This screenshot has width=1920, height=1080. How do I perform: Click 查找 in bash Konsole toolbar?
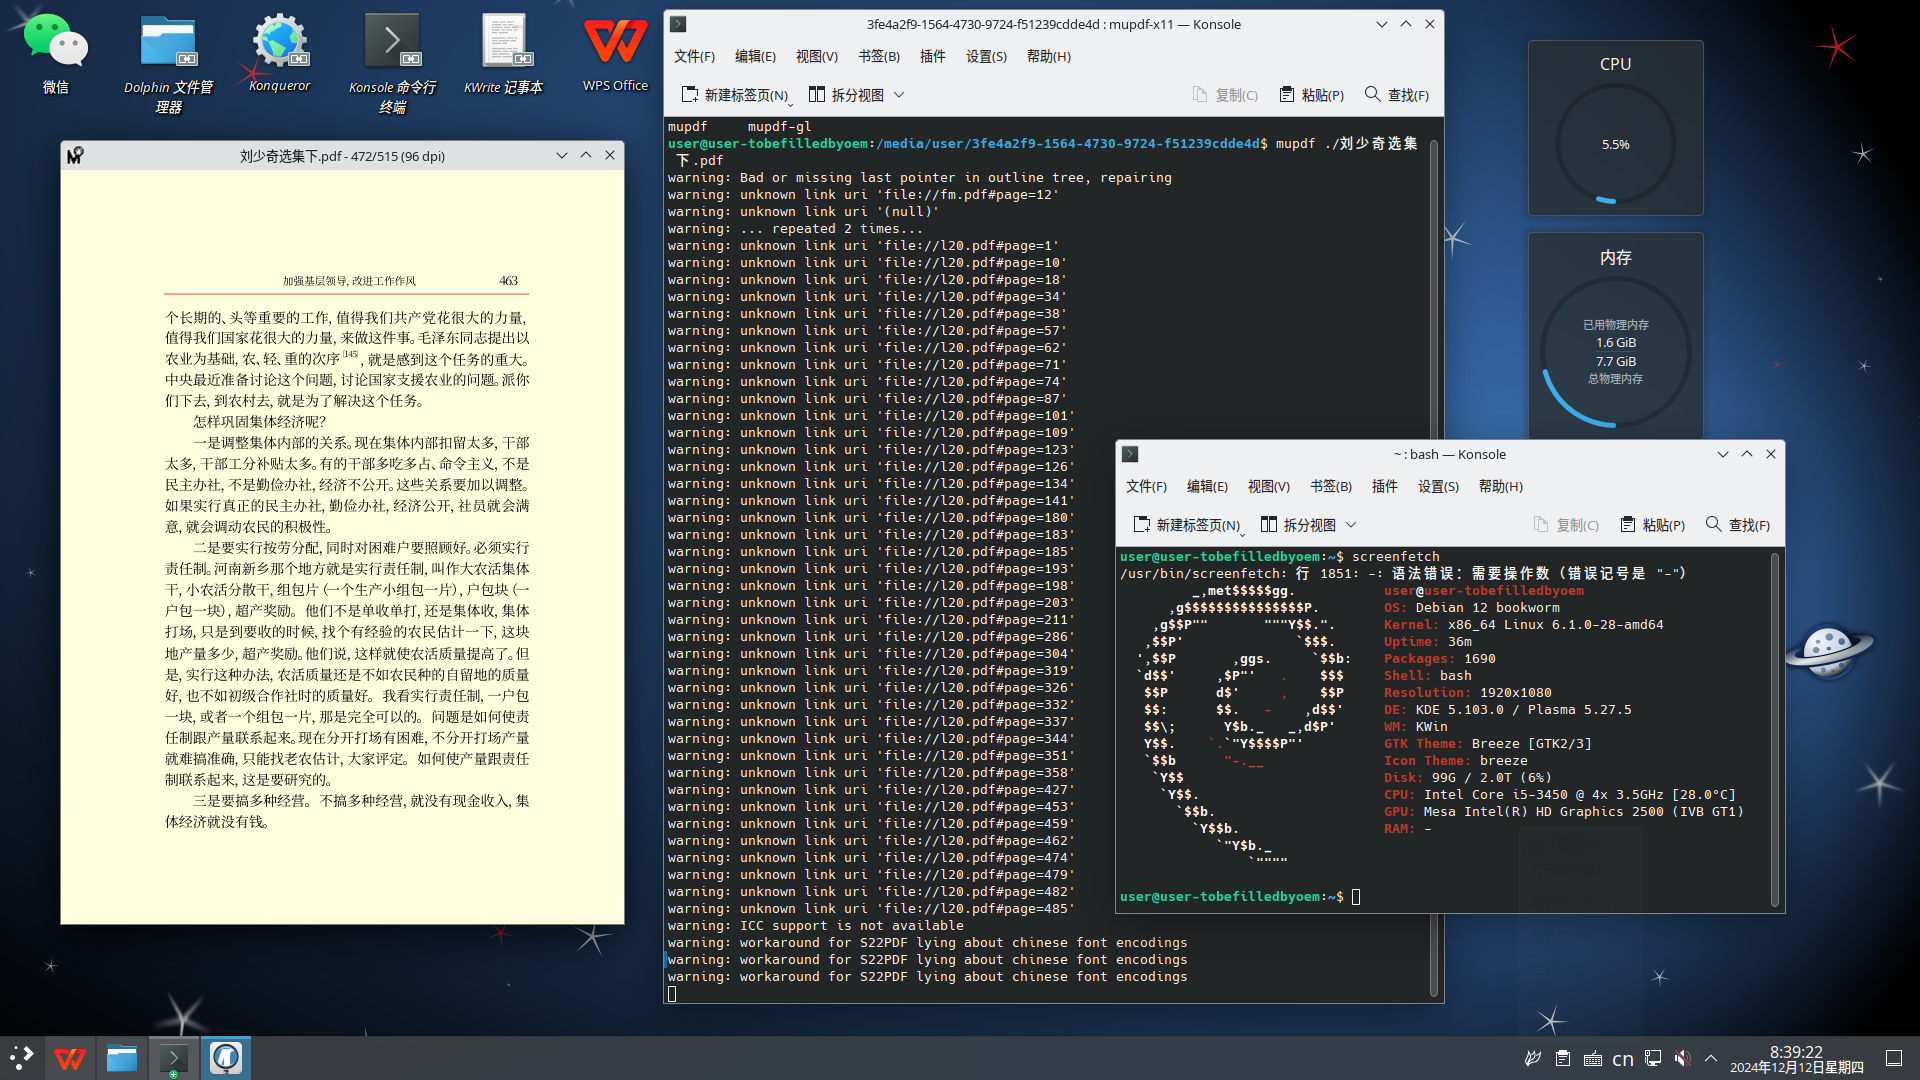1737,525
